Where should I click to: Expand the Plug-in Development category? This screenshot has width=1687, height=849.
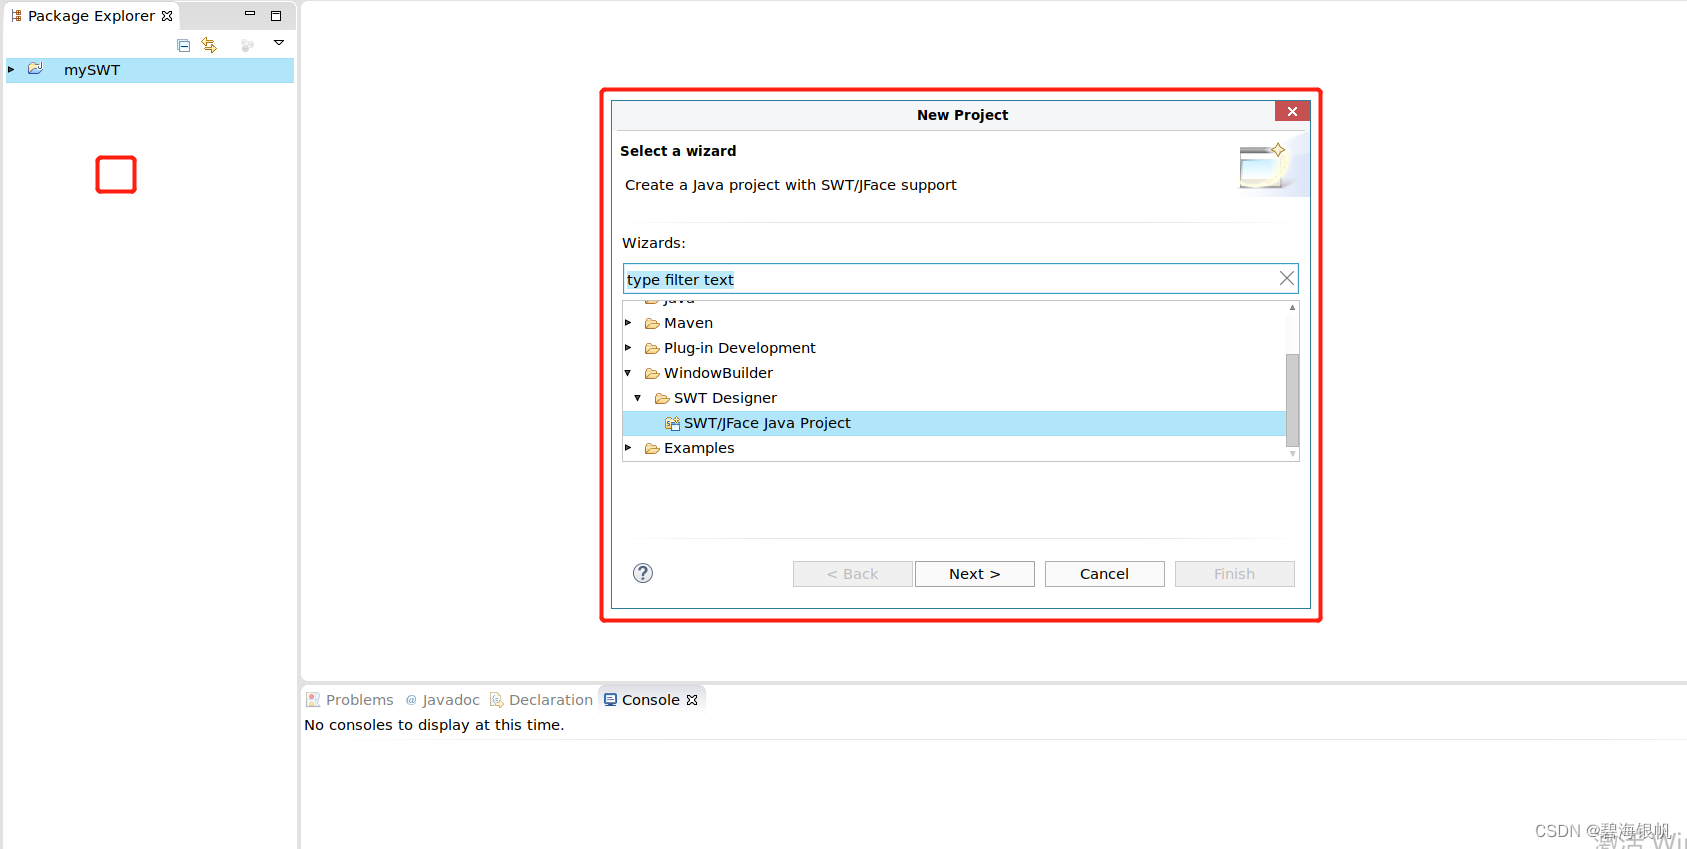click(628, 348)
